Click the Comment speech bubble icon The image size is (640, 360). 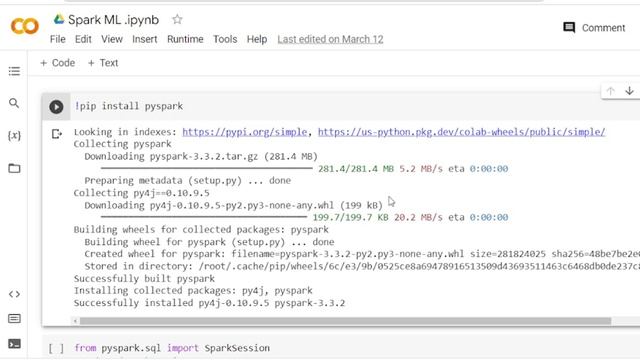click(569, 28)
